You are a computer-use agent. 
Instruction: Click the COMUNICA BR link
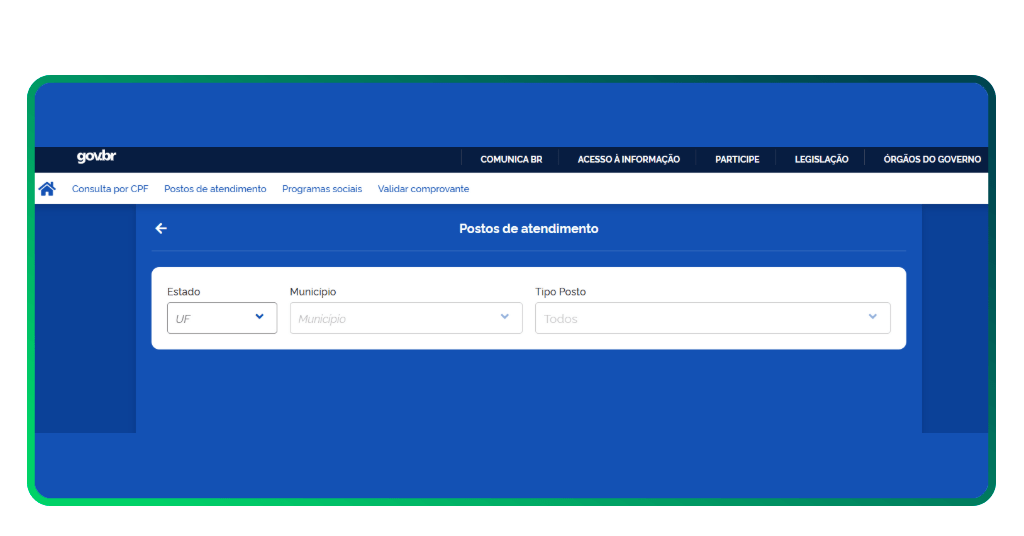click(511, 160)
